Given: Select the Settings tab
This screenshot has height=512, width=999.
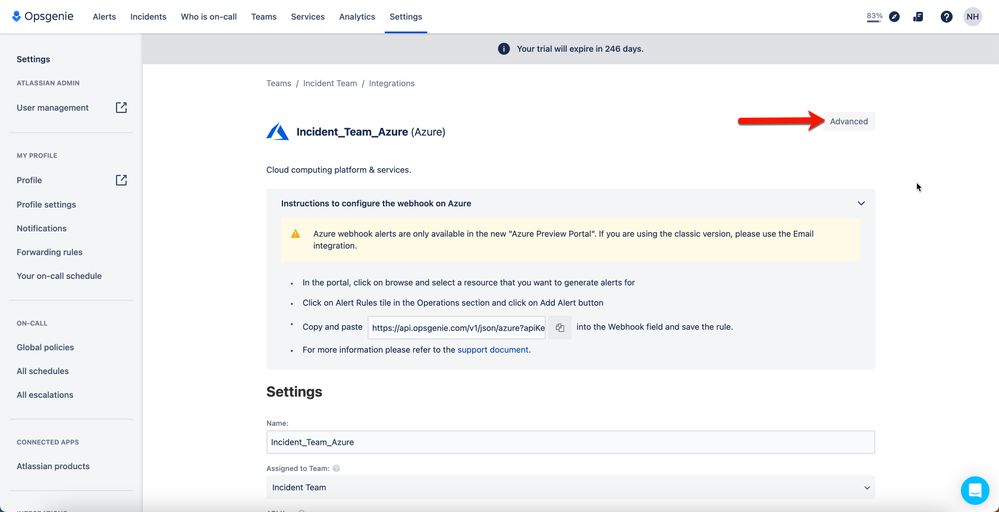Looking at the screenshot, I should click(406, 17).
